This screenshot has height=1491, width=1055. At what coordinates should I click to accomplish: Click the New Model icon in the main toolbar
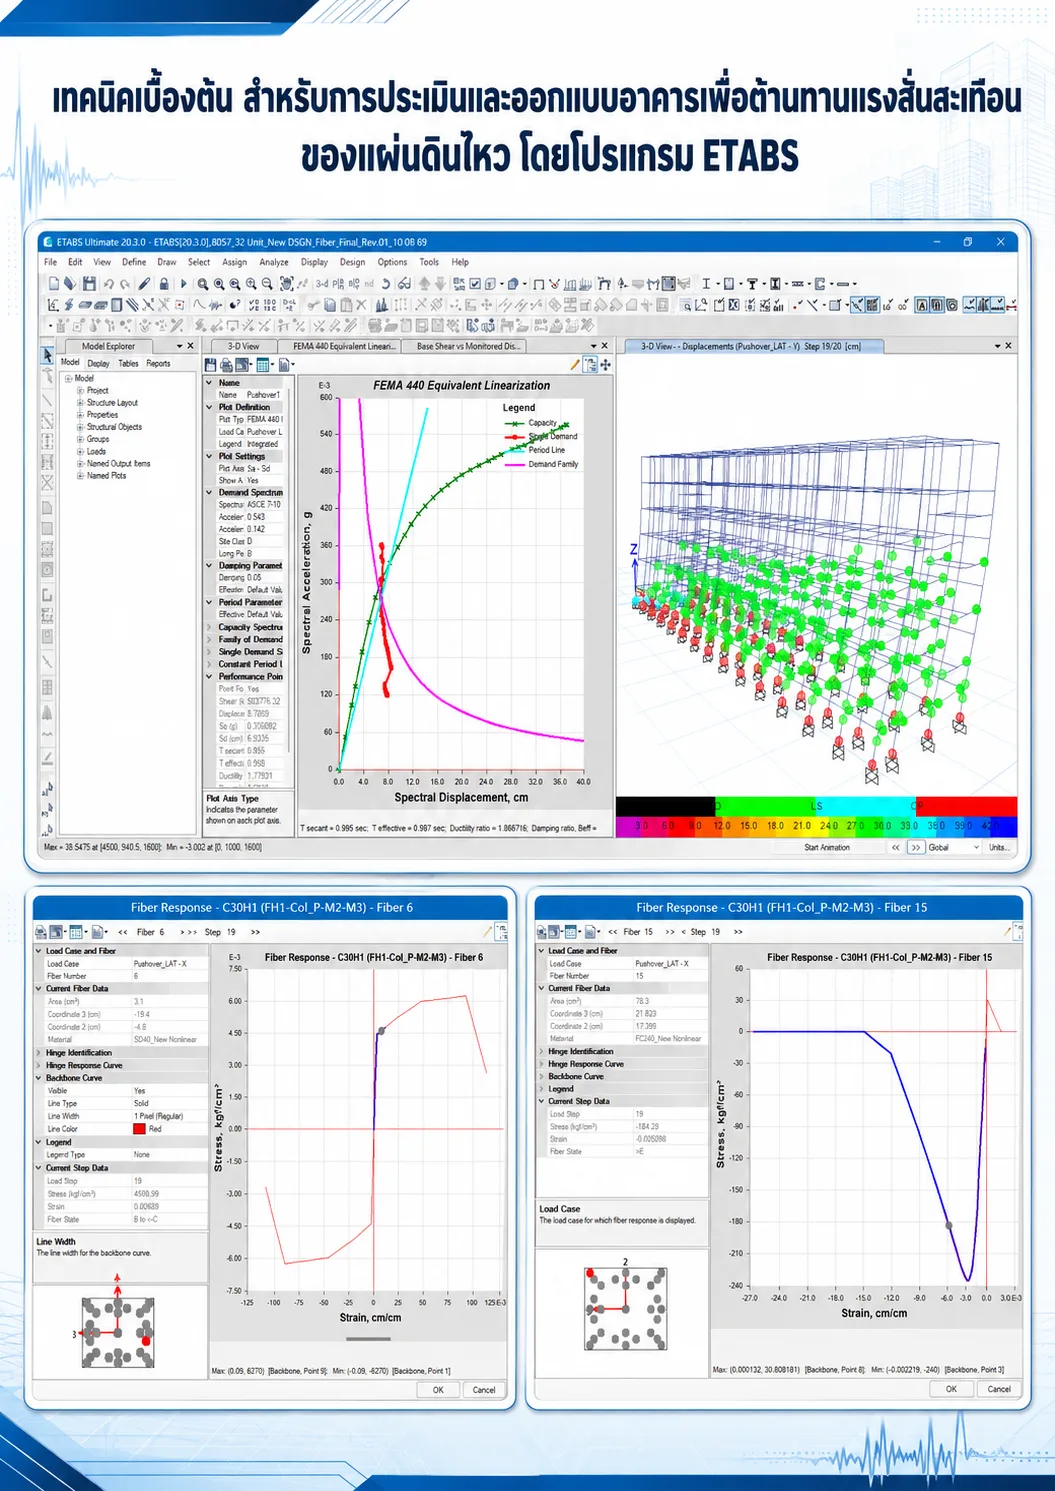[54, 284]
